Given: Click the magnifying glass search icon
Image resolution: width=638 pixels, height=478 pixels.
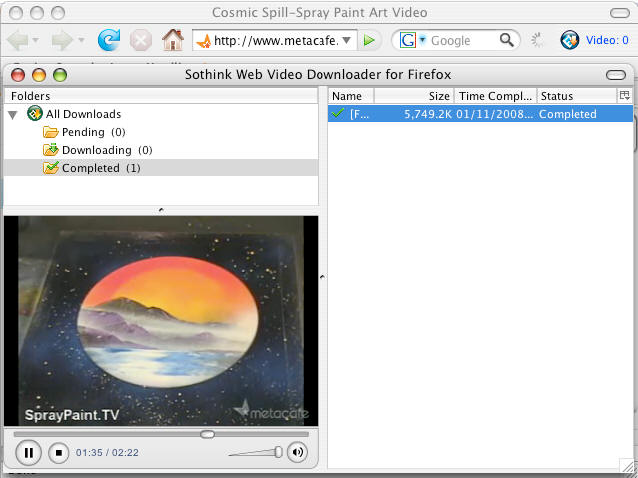Looking at the screenshot, I should (x=507, y=40).
